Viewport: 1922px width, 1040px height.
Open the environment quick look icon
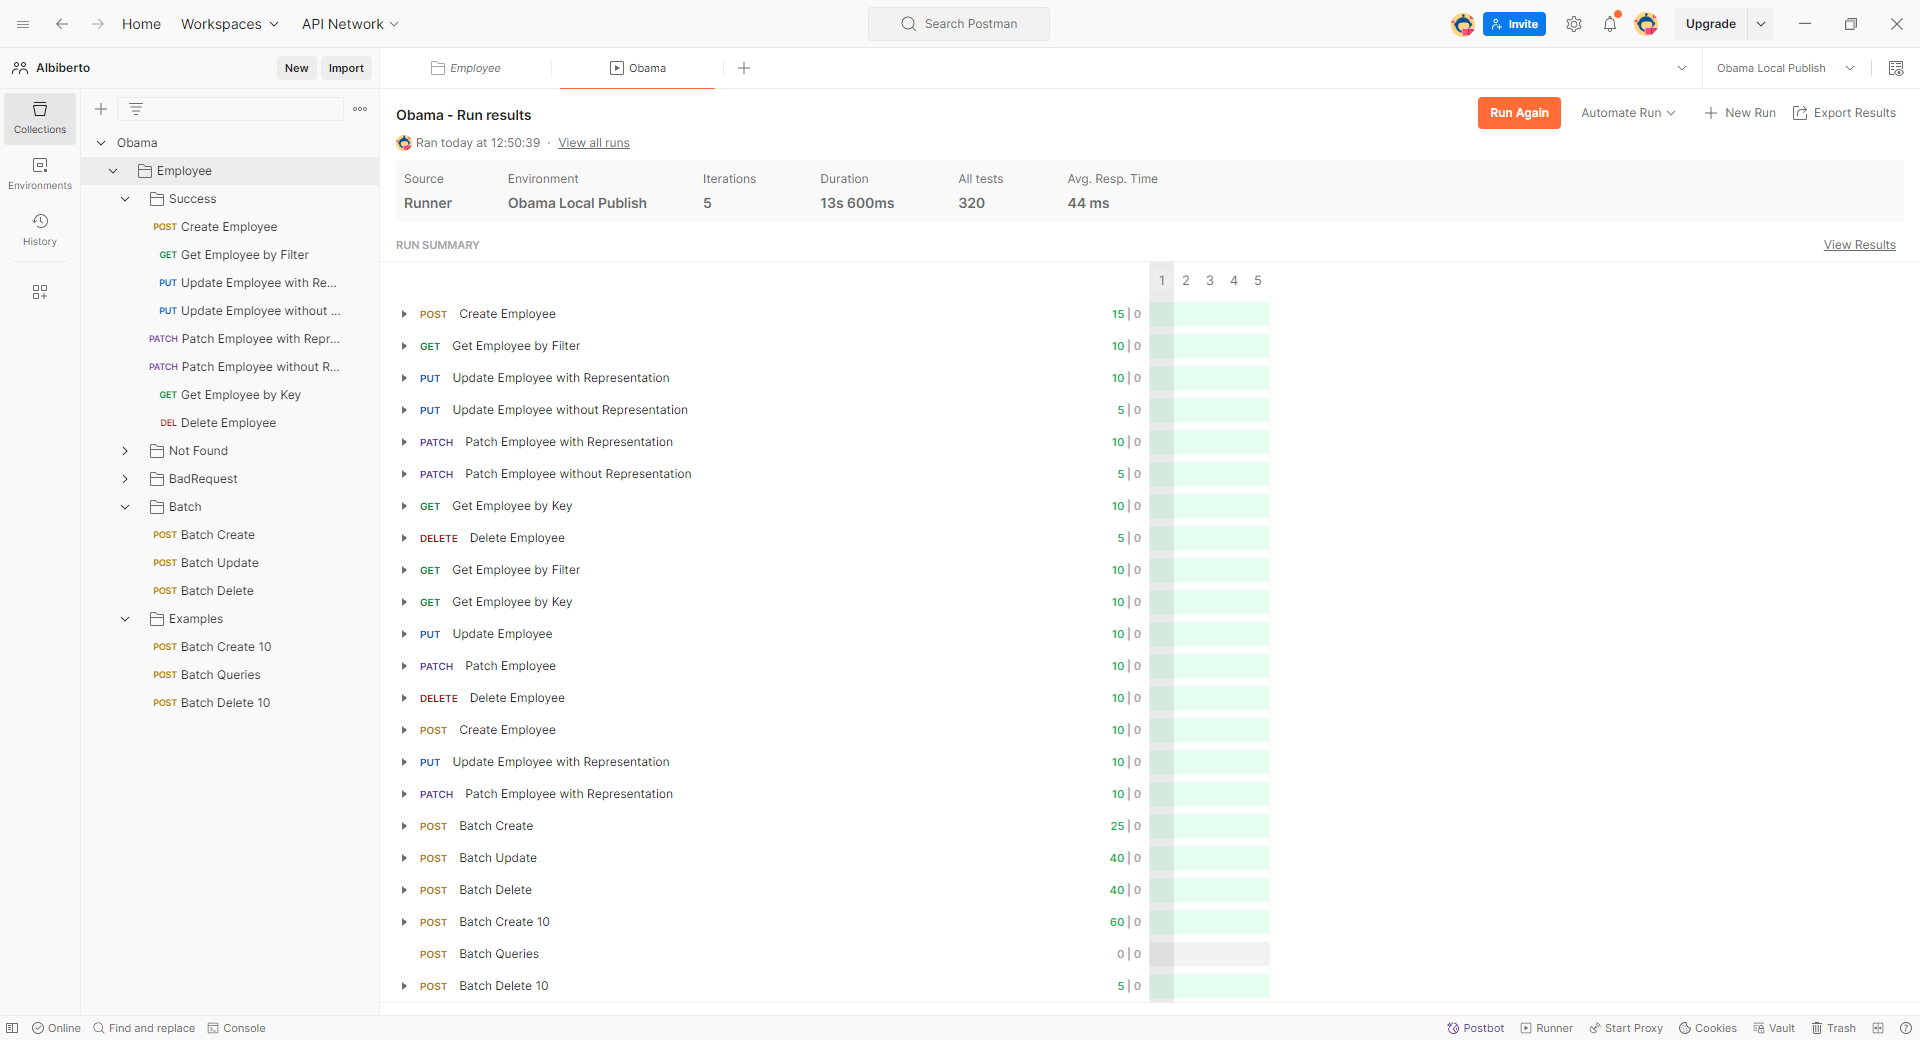[1896, 68]
